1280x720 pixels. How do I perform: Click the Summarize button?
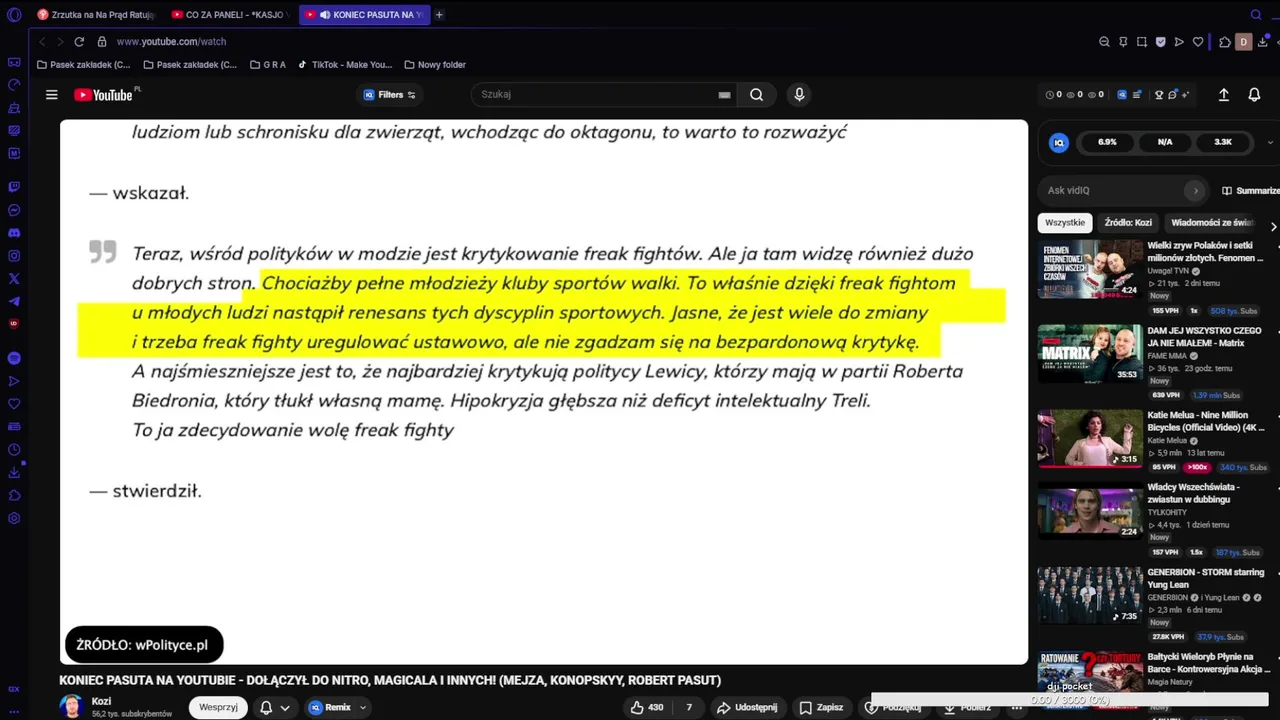pos(1250,190)
